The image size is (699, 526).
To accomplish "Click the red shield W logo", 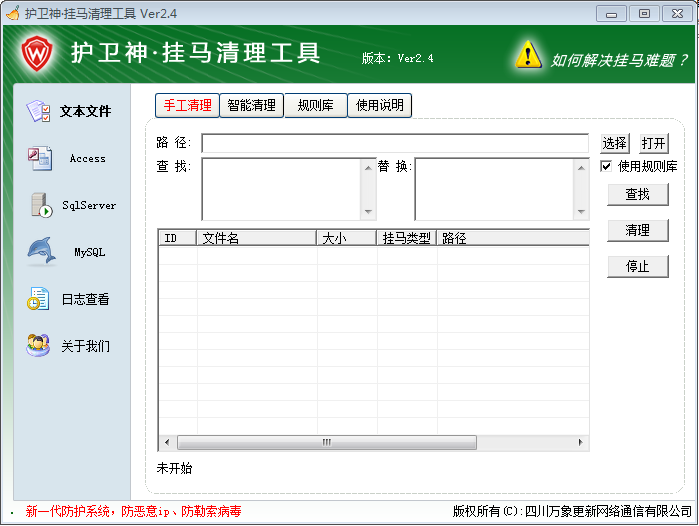I will [x=37, y=53].
